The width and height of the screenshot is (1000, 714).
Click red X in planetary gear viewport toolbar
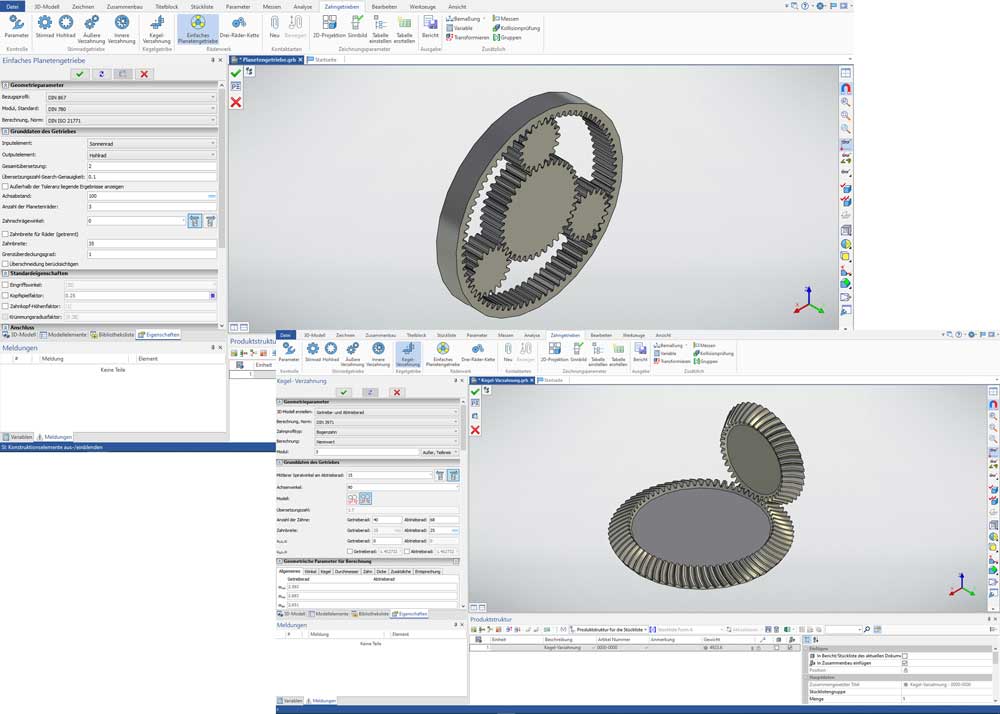tap(236, 102)
